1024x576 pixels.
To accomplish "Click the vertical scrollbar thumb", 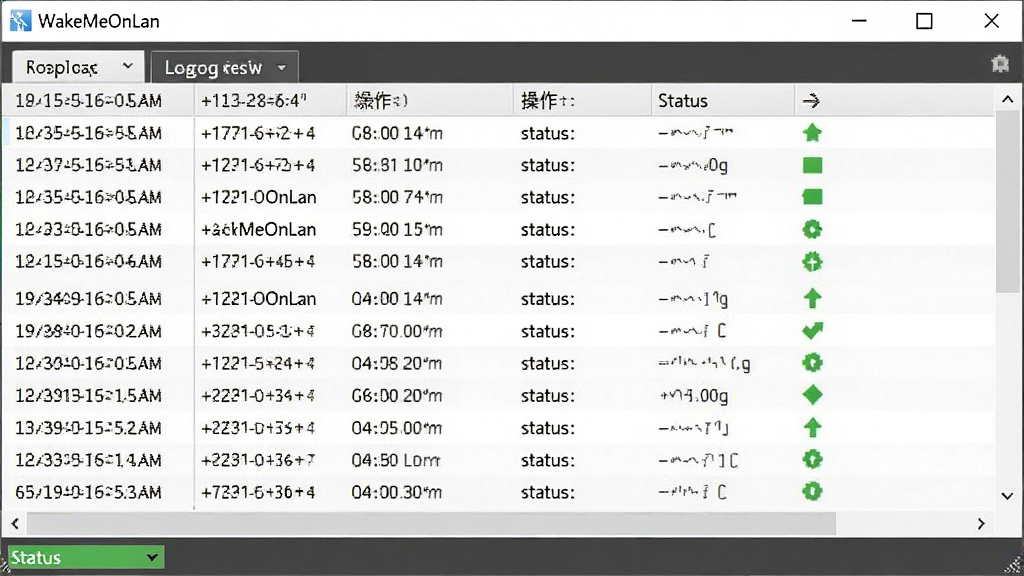I will (1008, 201).
